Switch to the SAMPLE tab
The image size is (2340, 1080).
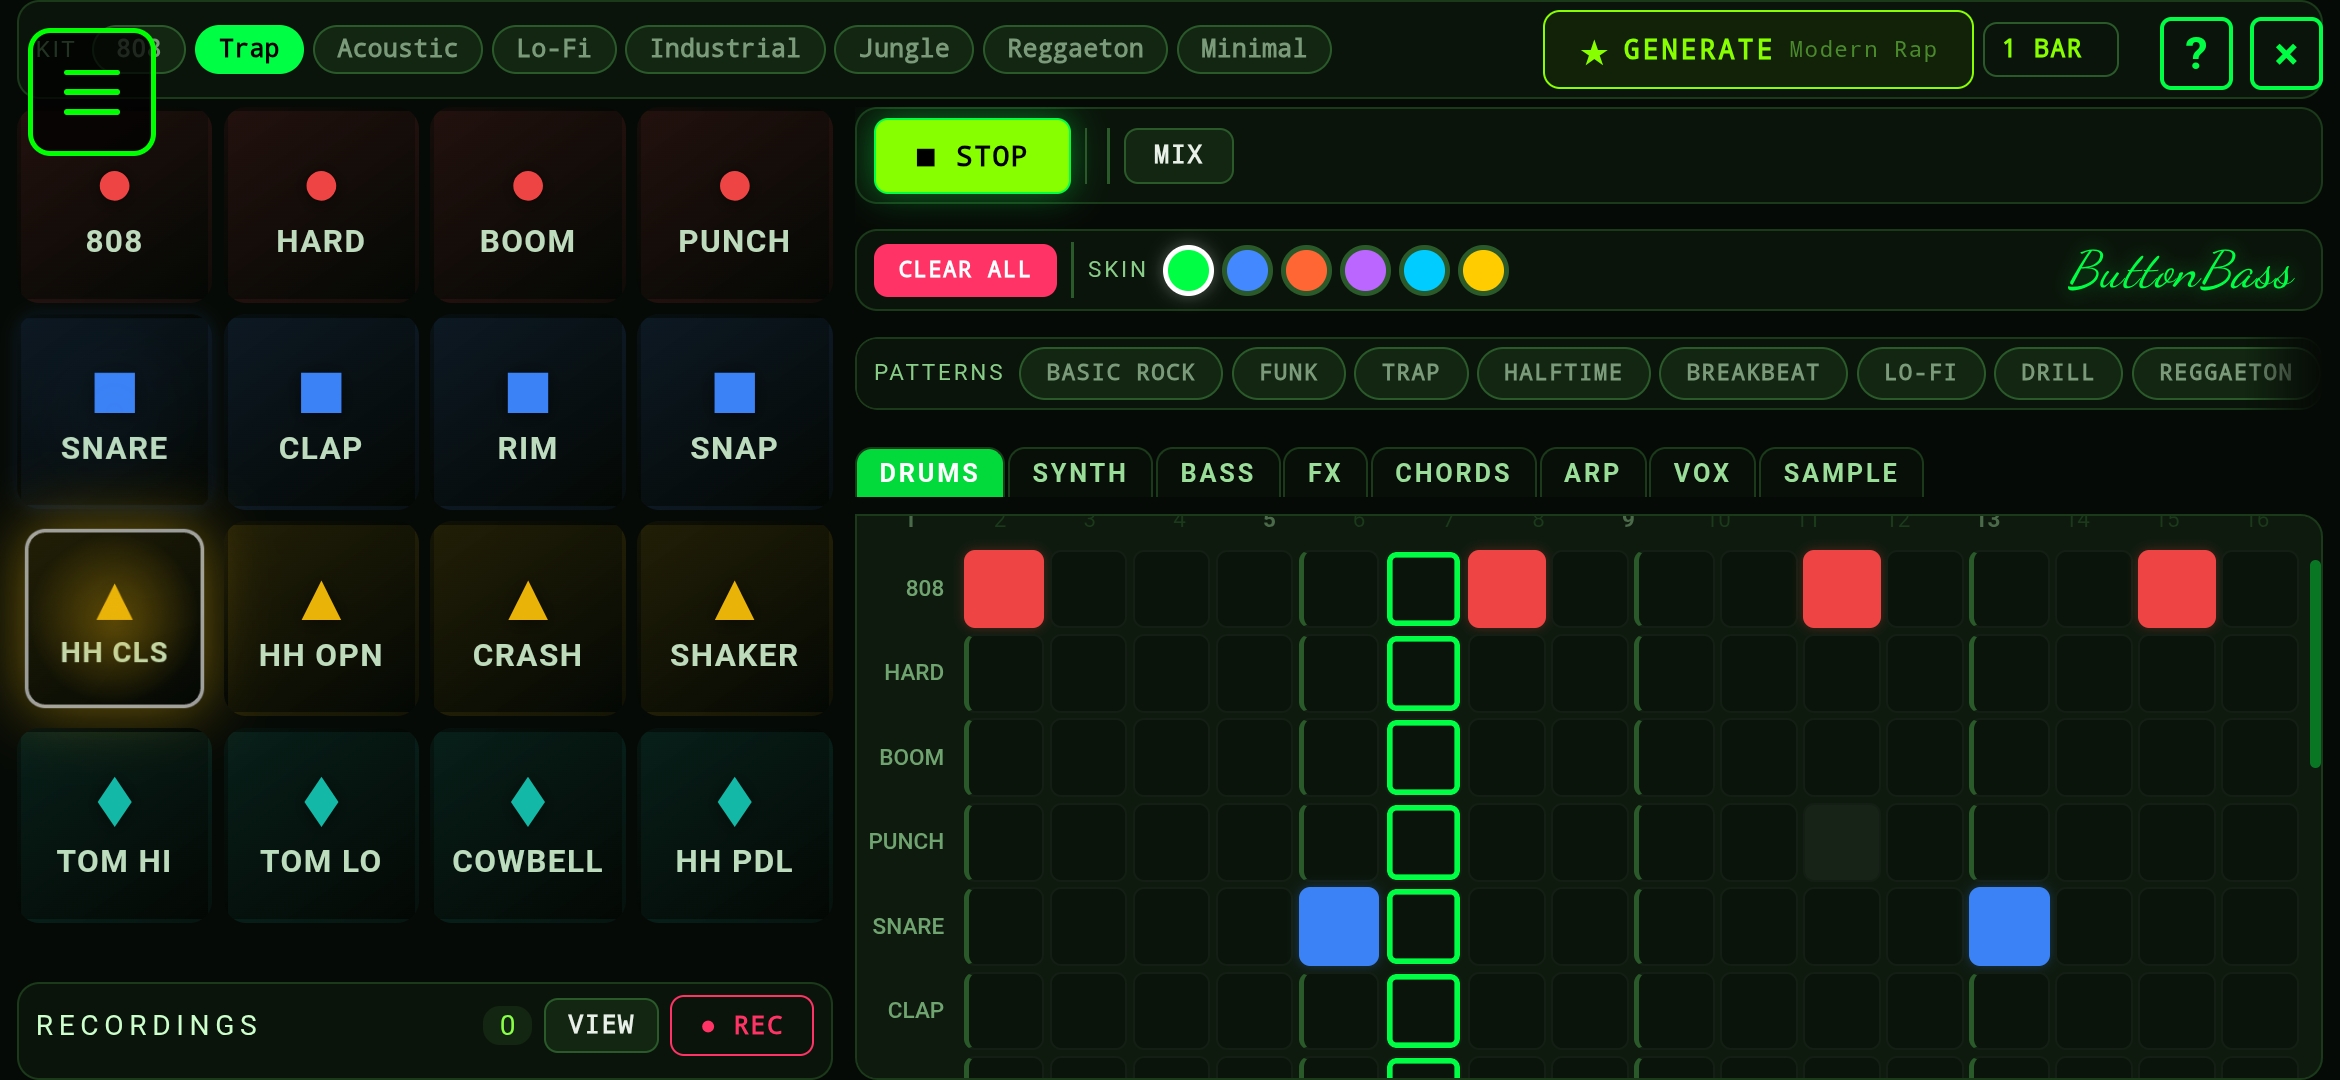1840,473
